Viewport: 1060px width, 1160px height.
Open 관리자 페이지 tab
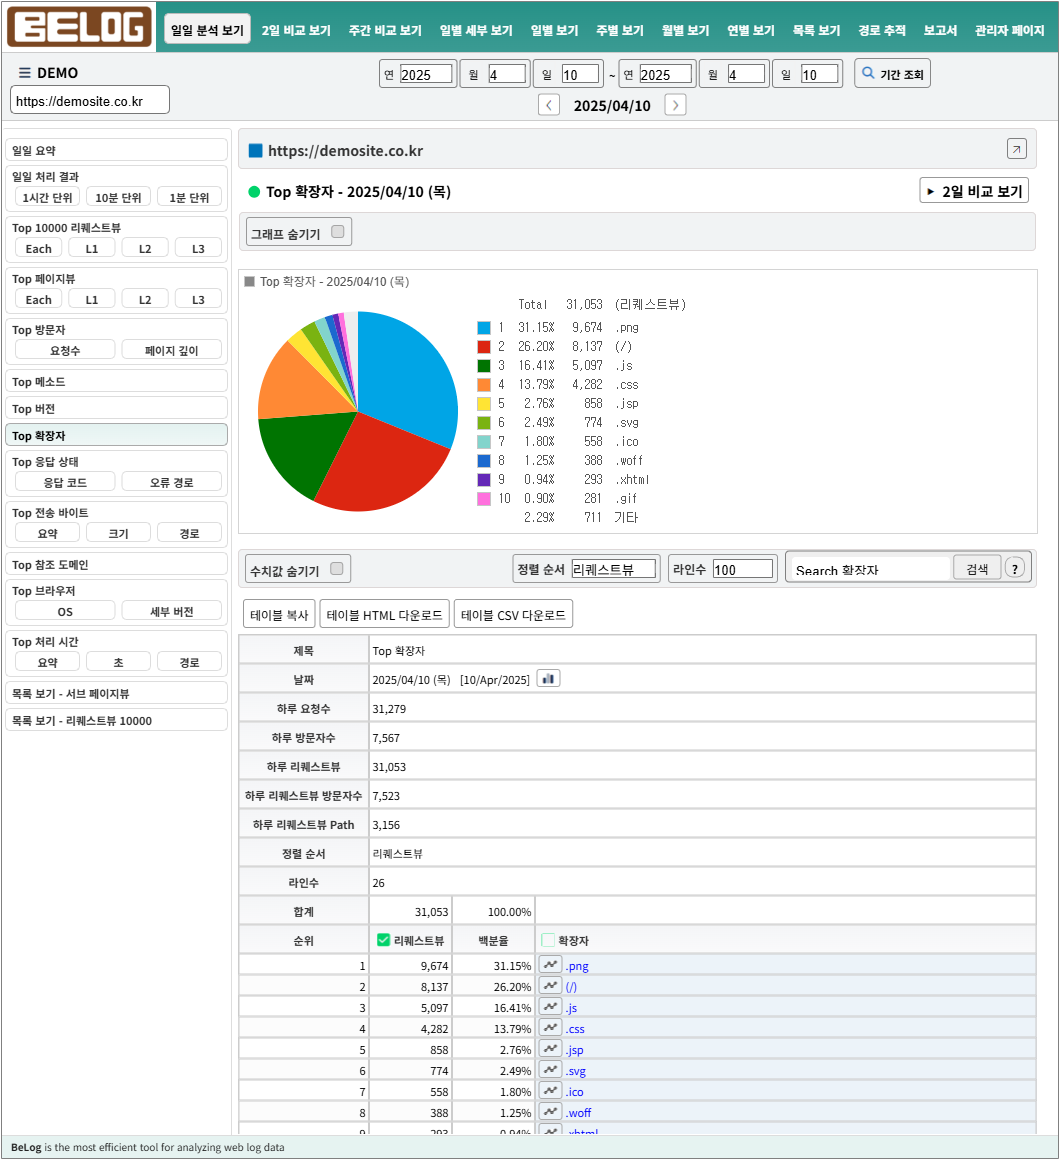click(1009, 30)
